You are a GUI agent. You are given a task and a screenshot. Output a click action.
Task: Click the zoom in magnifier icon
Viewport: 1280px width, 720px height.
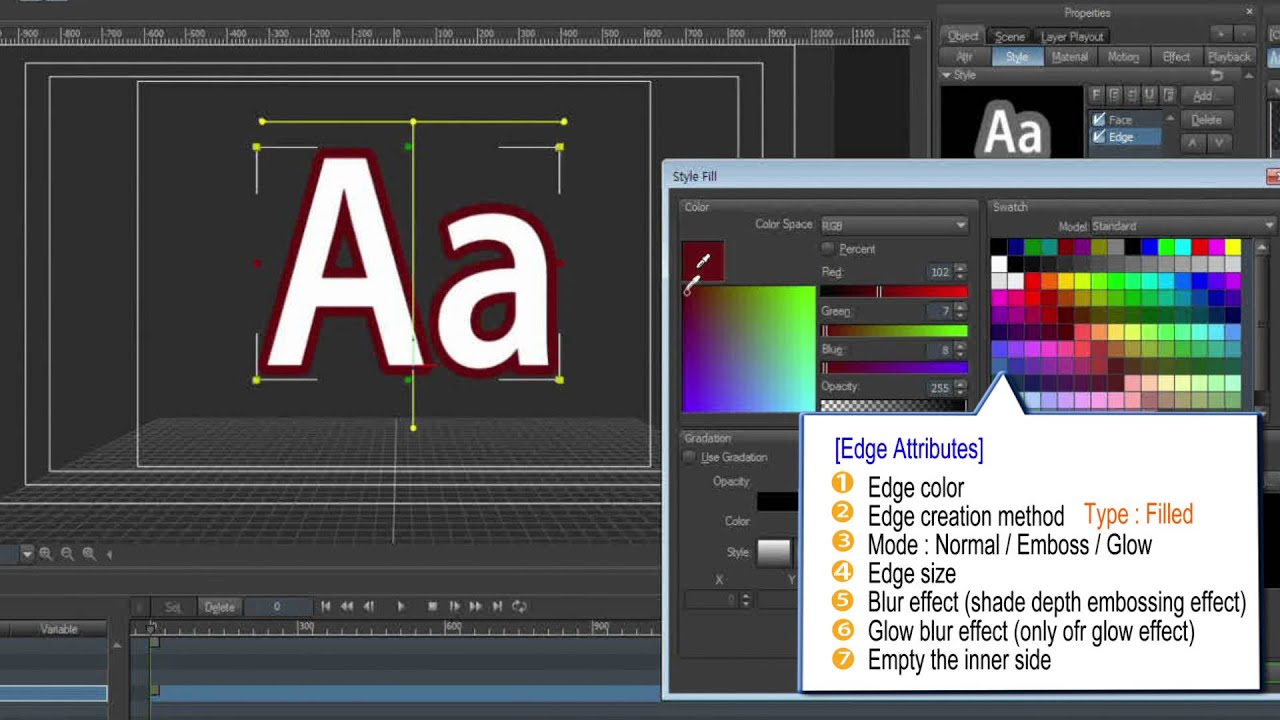(45, 553)
